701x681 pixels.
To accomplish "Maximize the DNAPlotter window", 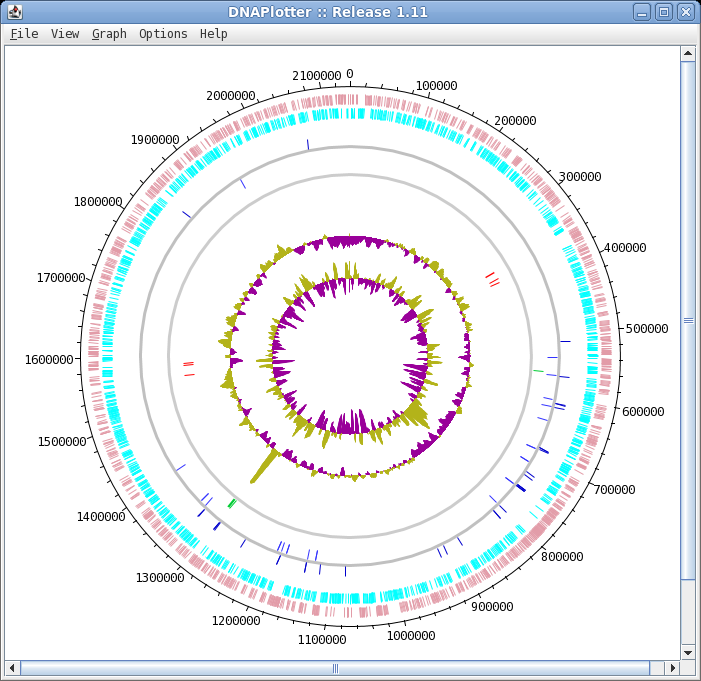I will [x=663, y=12].
